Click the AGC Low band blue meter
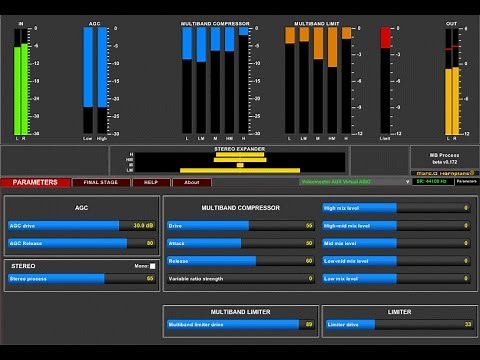The image size is (480, 360). click(88, 80)
